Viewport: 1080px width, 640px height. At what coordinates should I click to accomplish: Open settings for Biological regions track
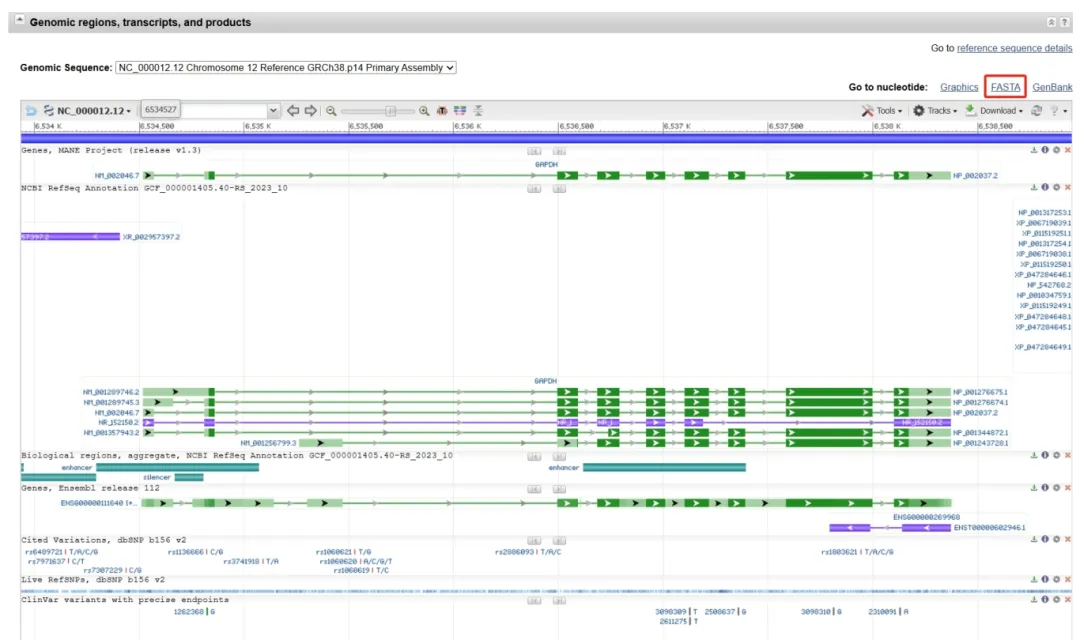1057,455
